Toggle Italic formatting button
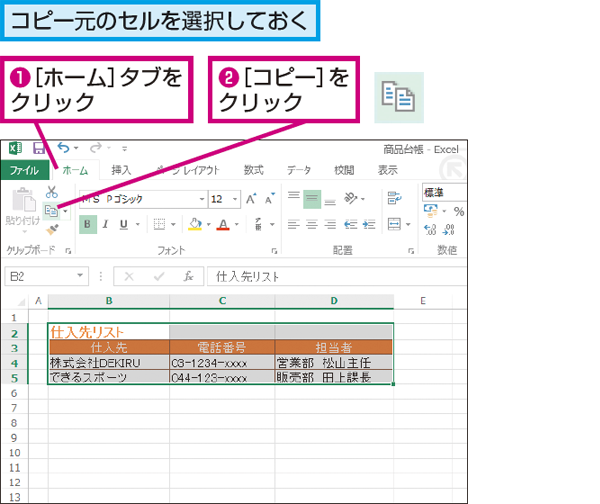Viewport: 600px width, 504px height. pyautogui.click(x=106, y=224)
